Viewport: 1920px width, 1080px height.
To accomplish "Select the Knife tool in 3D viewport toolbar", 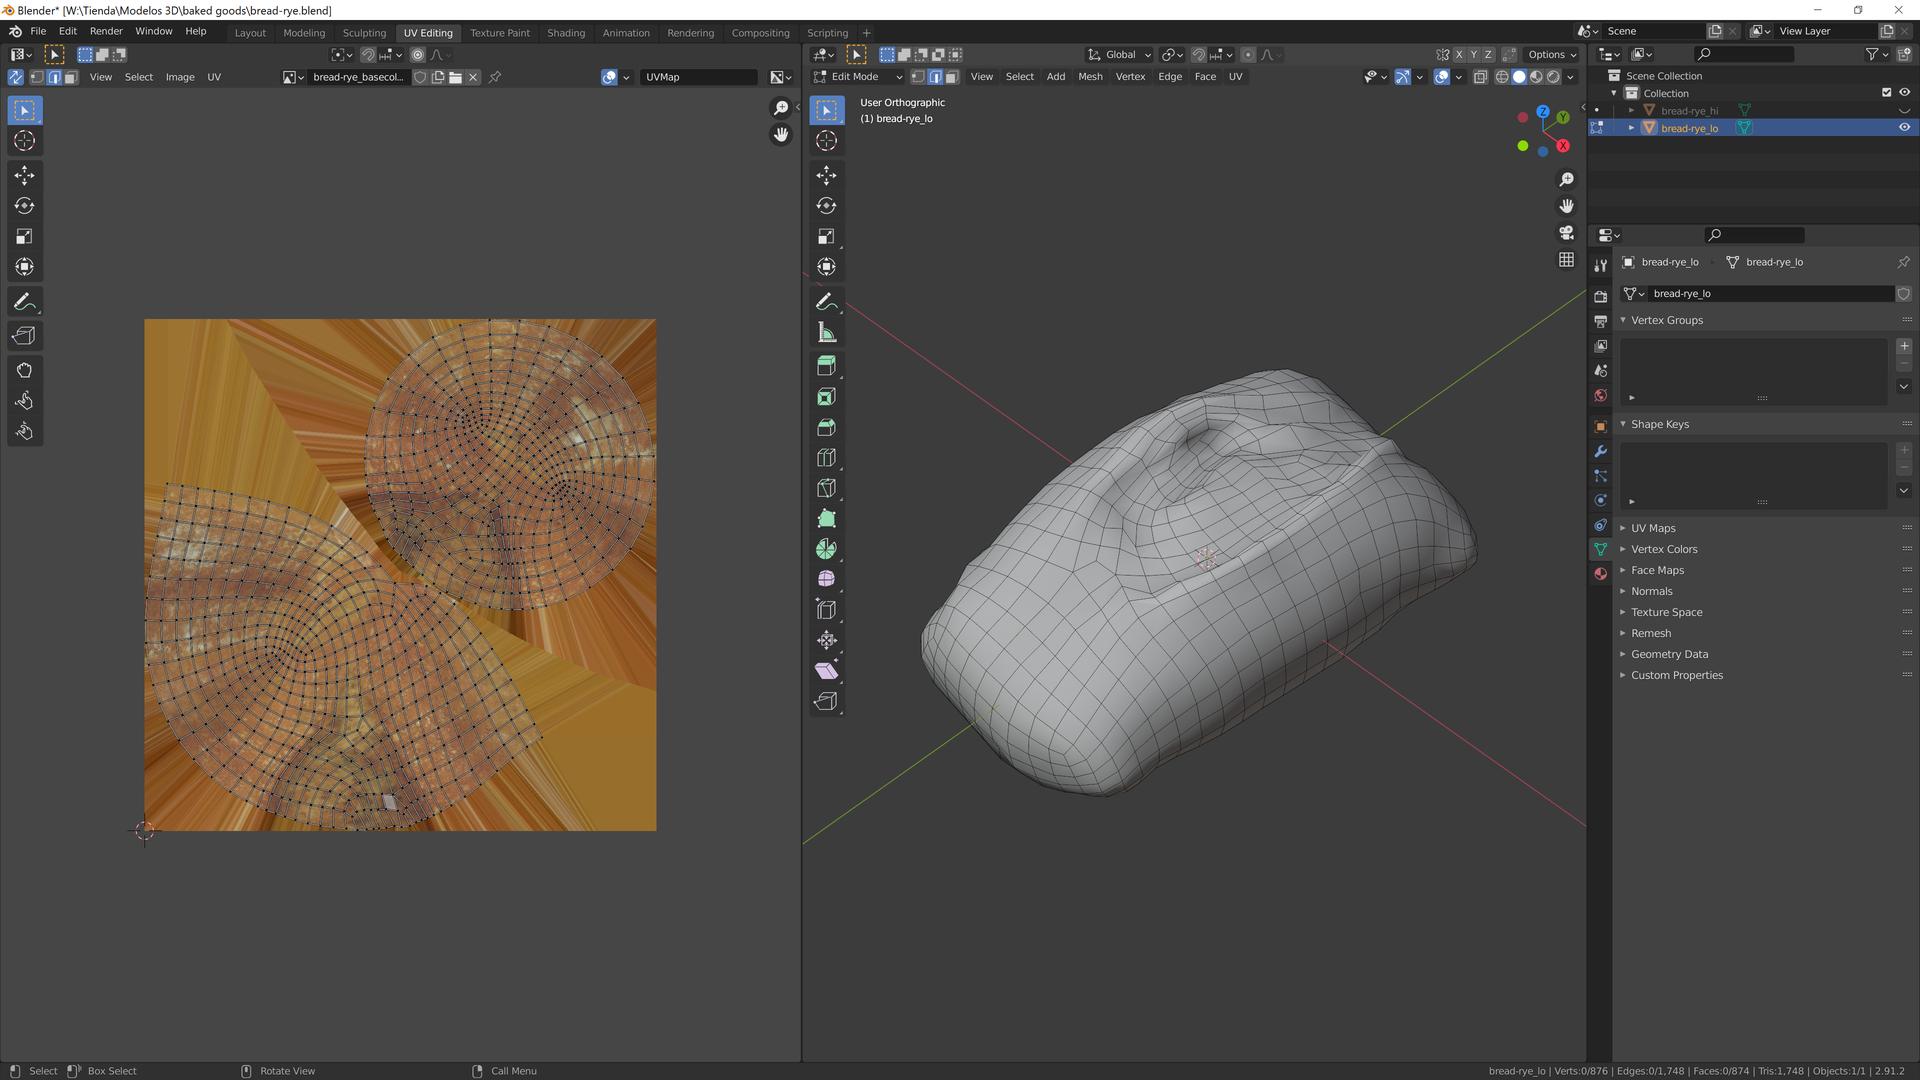I will 826,488.
